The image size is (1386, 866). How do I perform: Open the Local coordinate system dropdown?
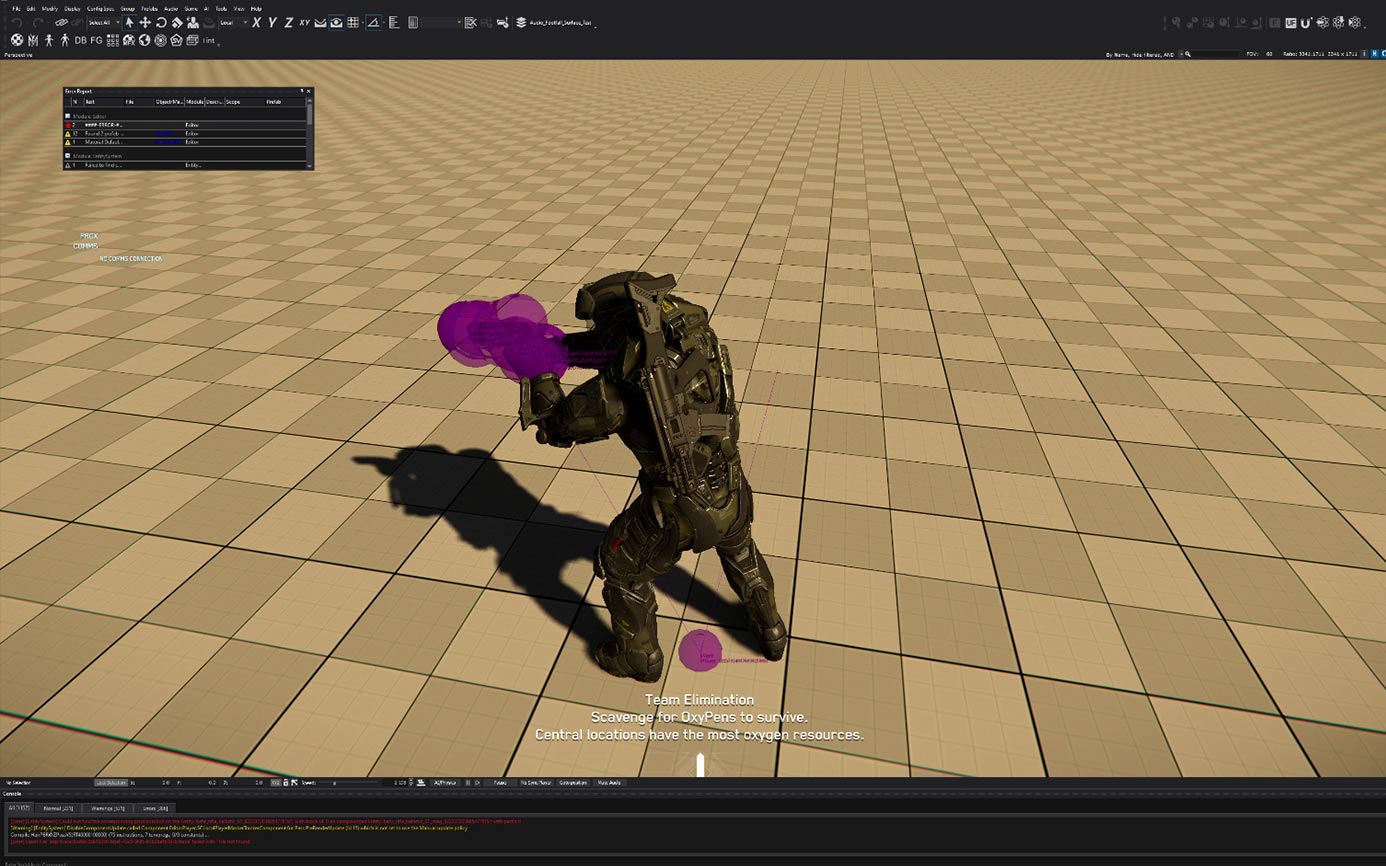tap(233, 22)
